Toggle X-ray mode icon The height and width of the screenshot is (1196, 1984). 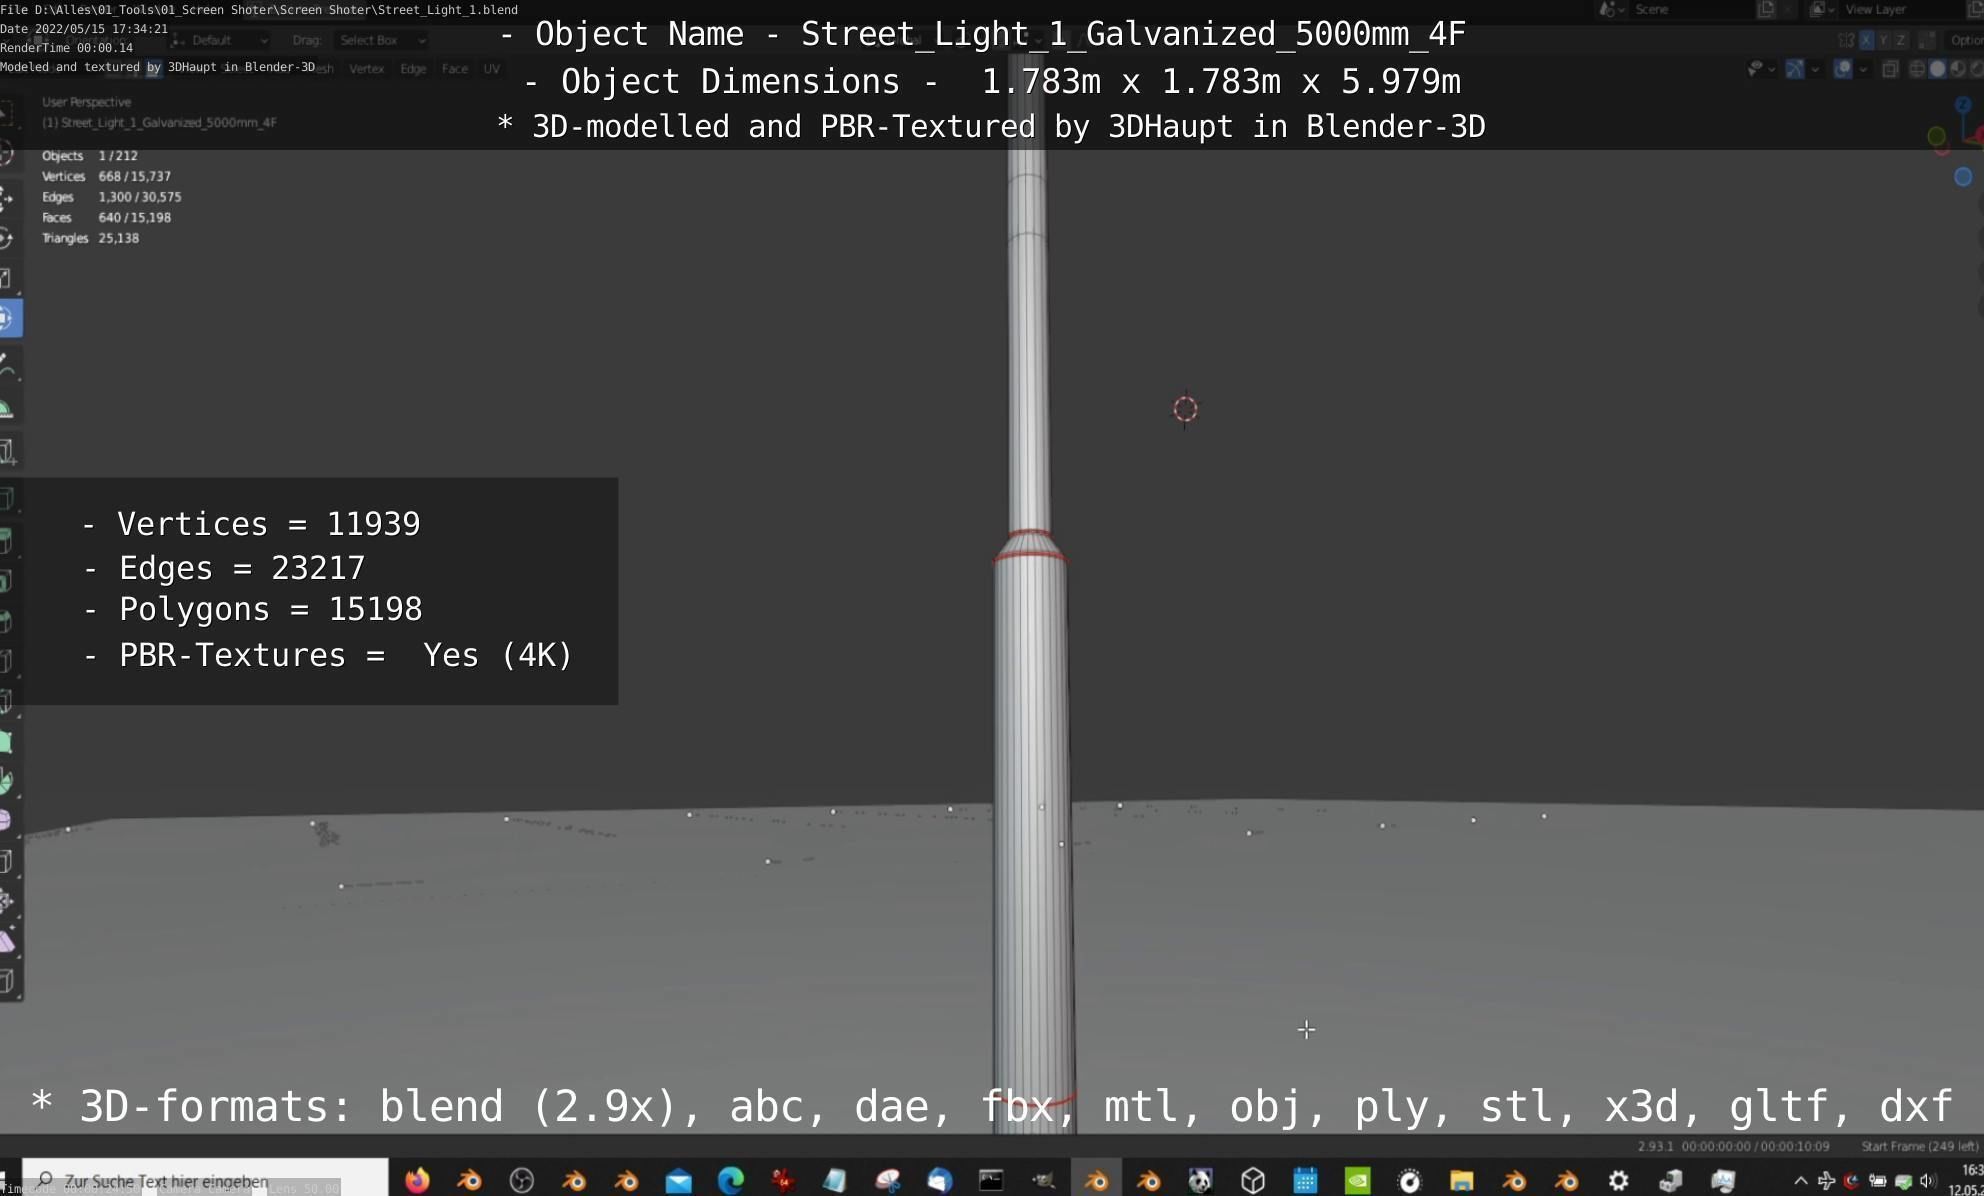pos(1890,69)
